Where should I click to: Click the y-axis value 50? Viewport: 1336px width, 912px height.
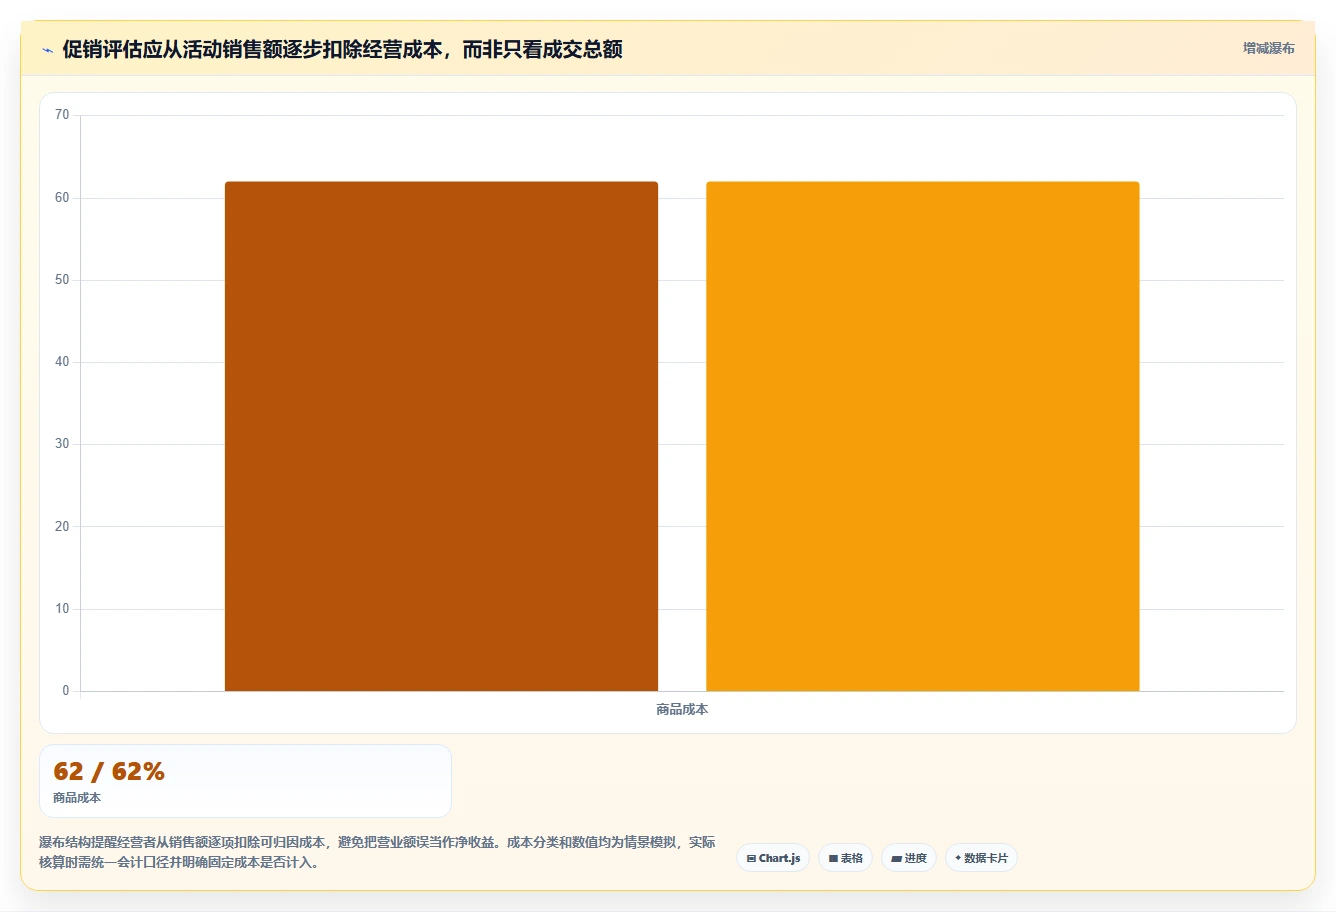pos(62,280)
